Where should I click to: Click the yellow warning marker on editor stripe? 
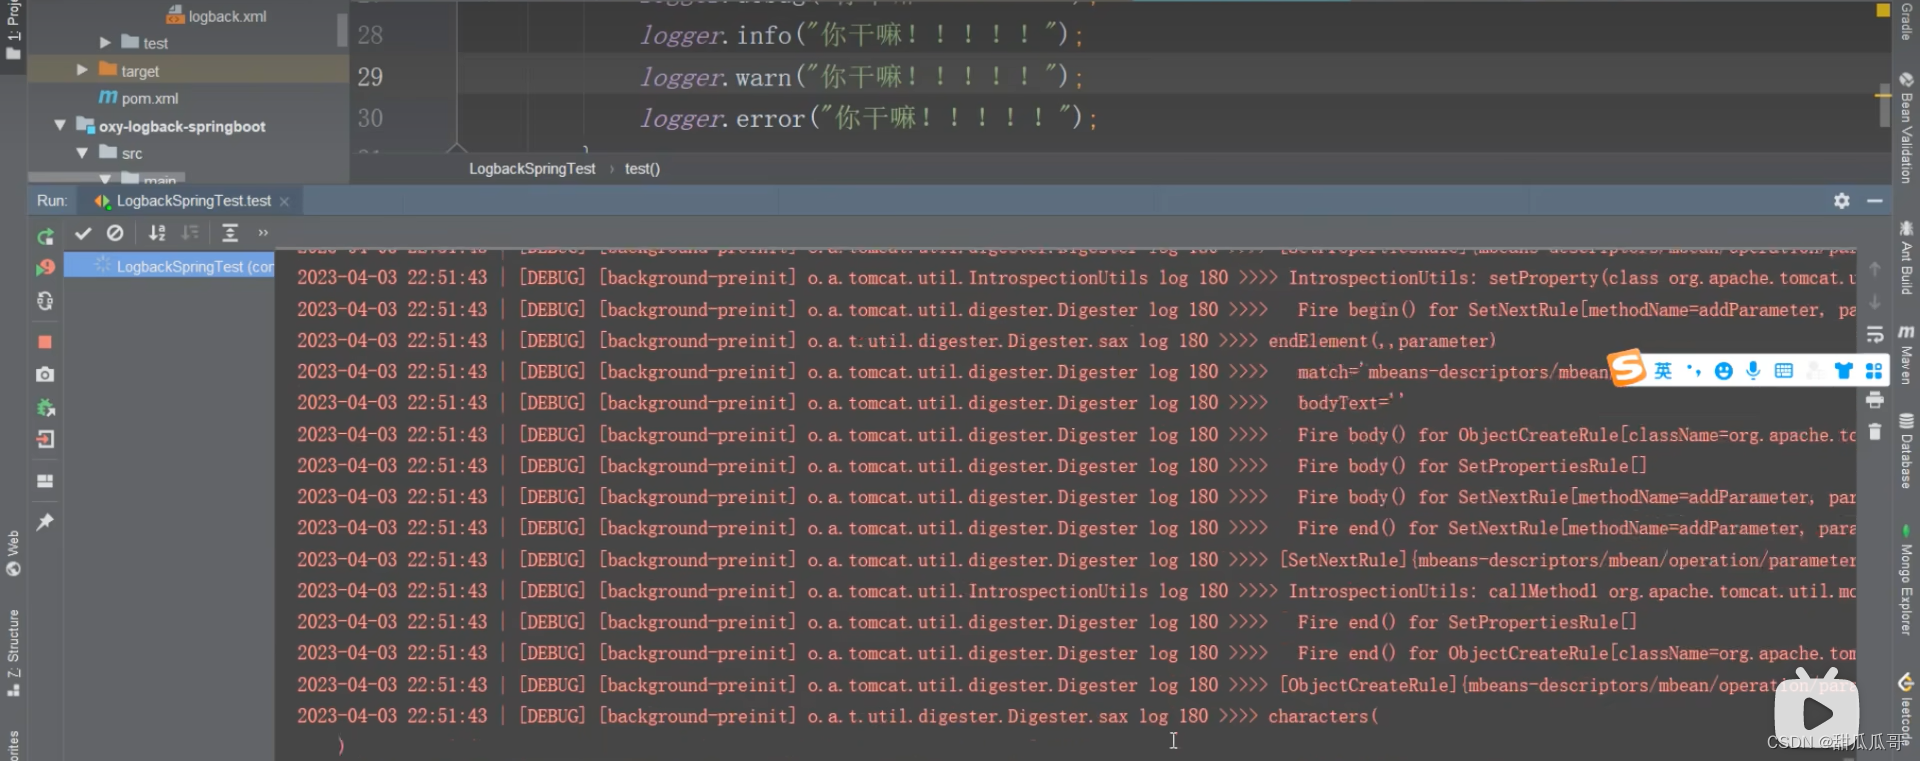[x=1883, y=95]
